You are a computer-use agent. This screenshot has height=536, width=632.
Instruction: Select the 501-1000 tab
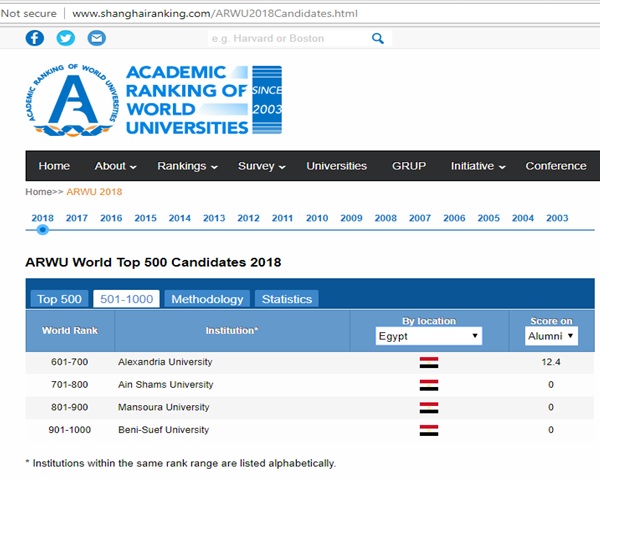(x=126, y=299)
